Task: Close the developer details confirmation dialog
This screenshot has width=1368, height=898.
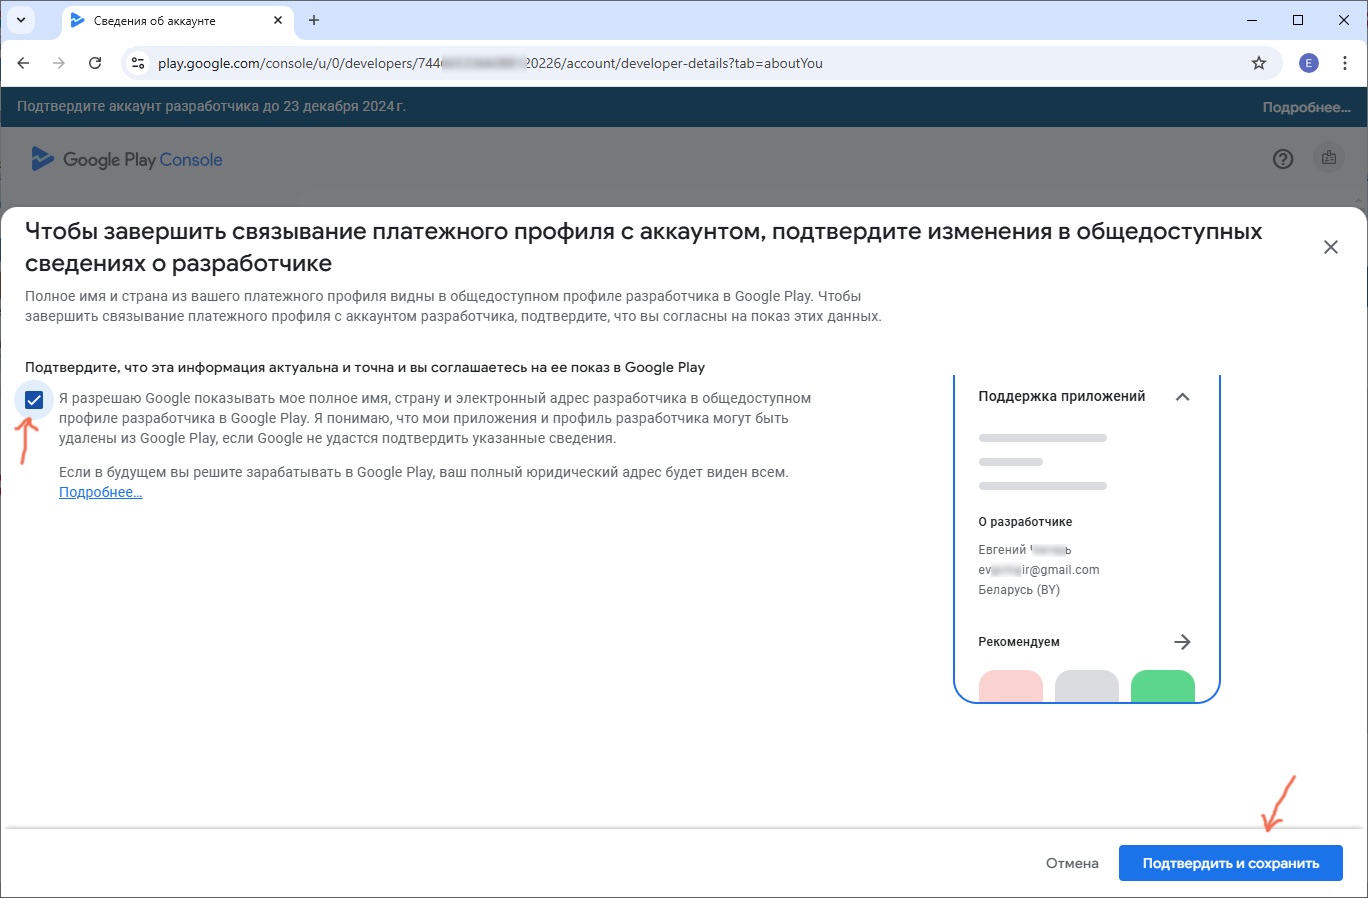Action: pyautogui.click(x=1330, y=247)
